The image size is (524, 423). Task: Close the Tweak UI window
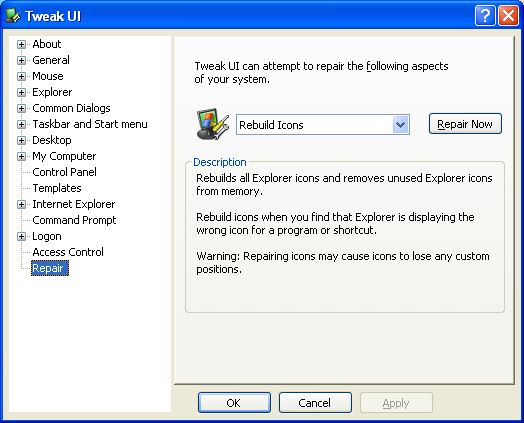point(508,15)
